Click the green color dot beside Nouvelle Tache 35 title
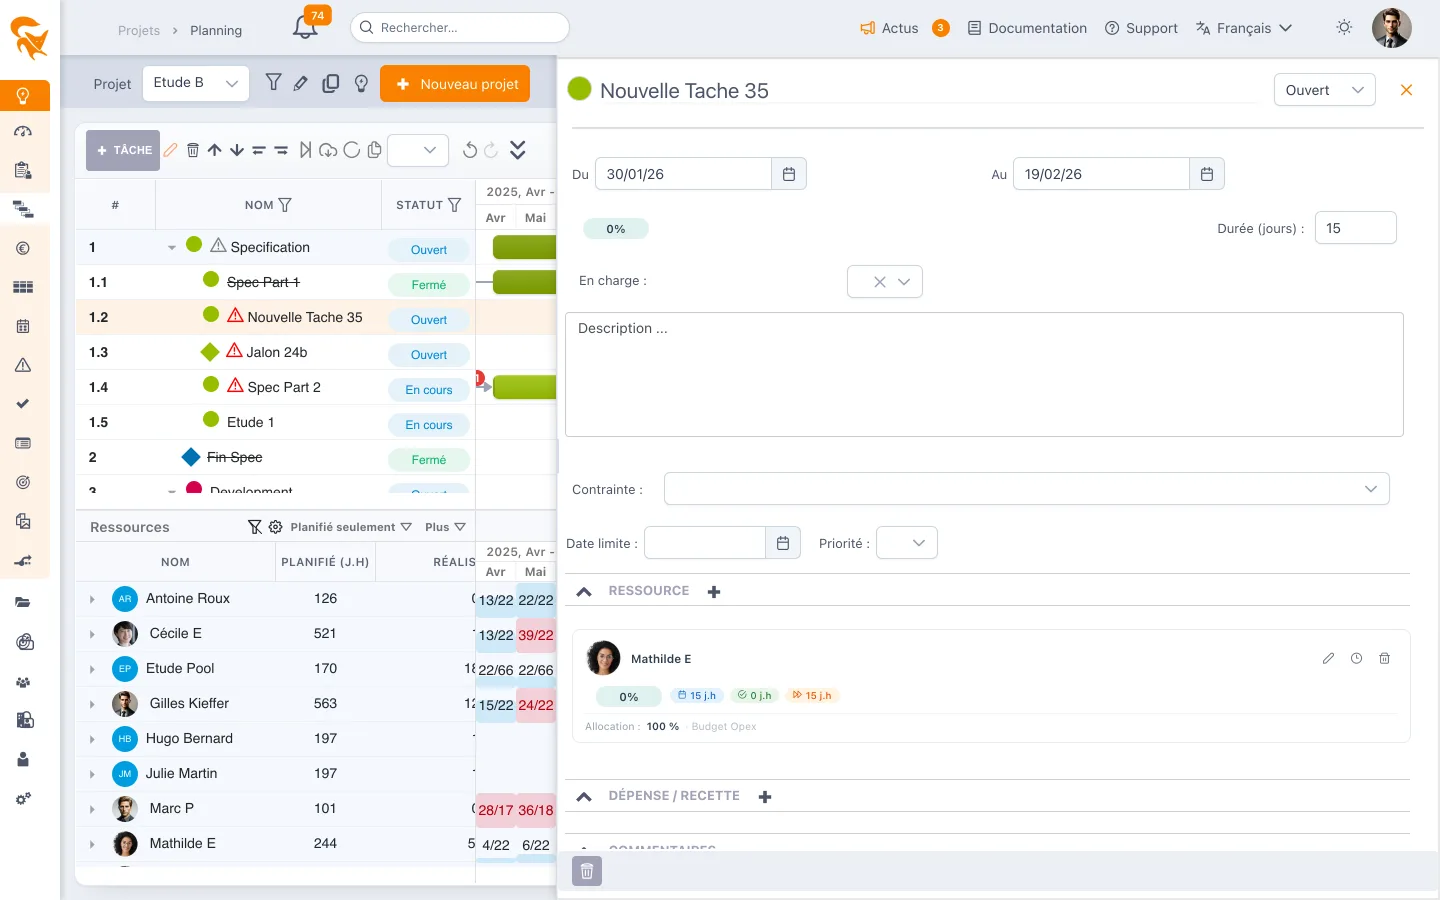Viewport: 1440px width, 900px height. [x=579, y=89]
